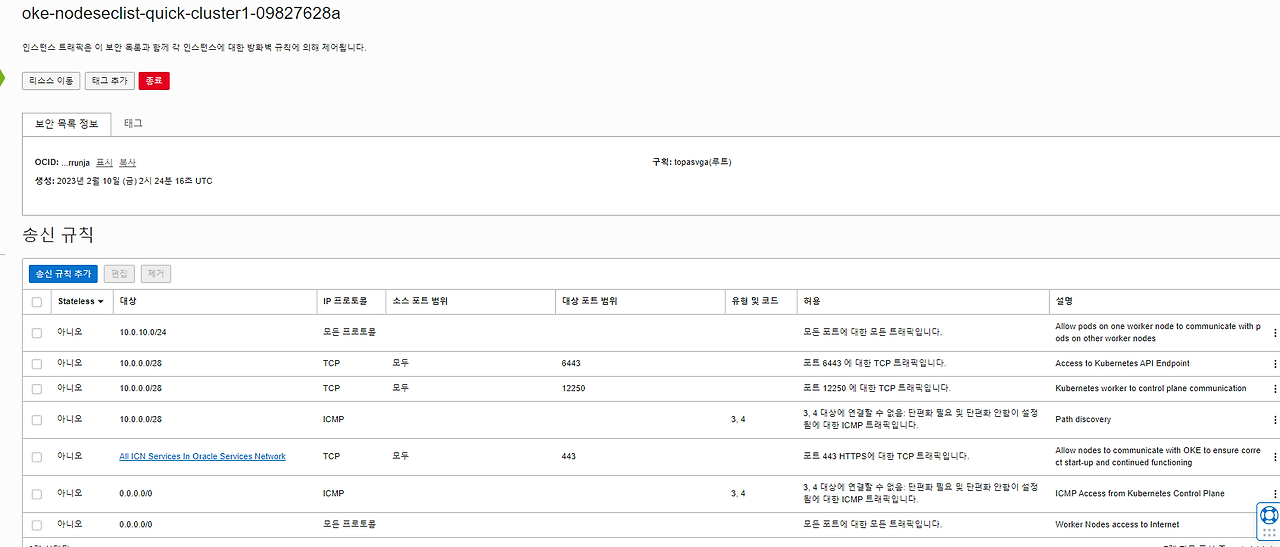Open actions menu for port 12250 rule
Screen dimensions: 1280x547
coord(1275,389)
